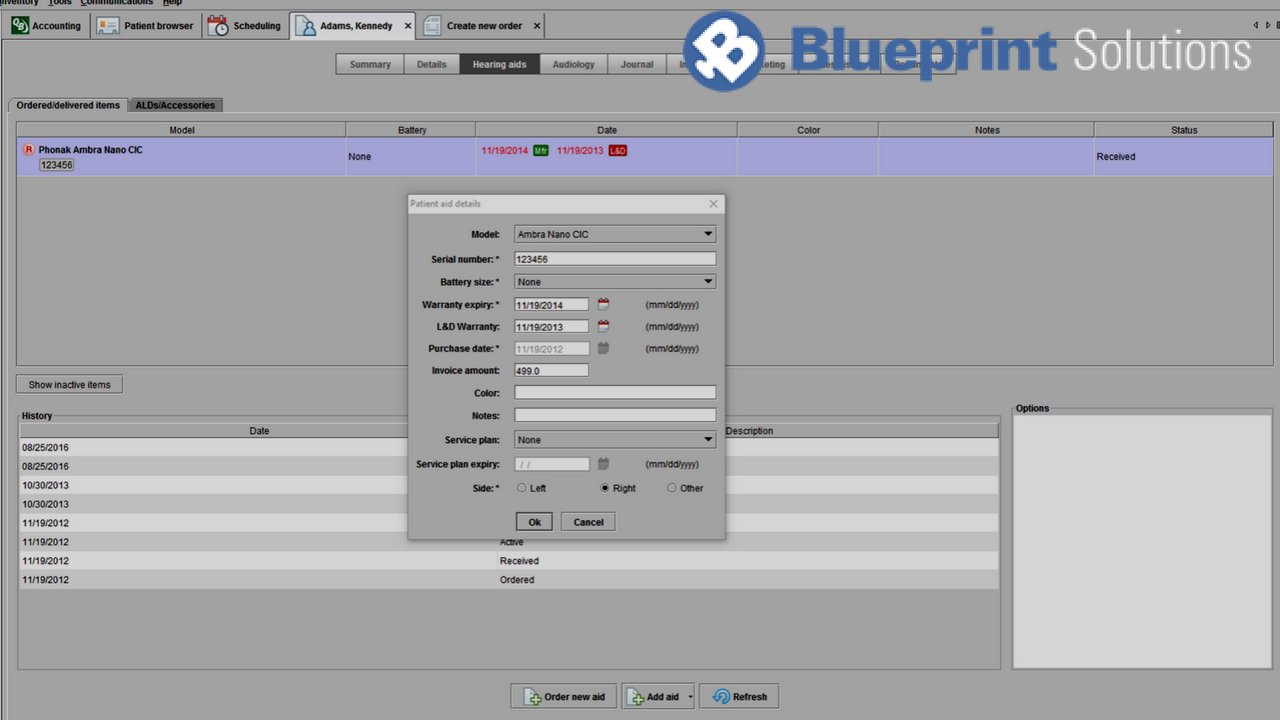The width and height of the screenshot is (1280, 720).
Task: Click the red R side indicator icon
Action: pos(28,150)
